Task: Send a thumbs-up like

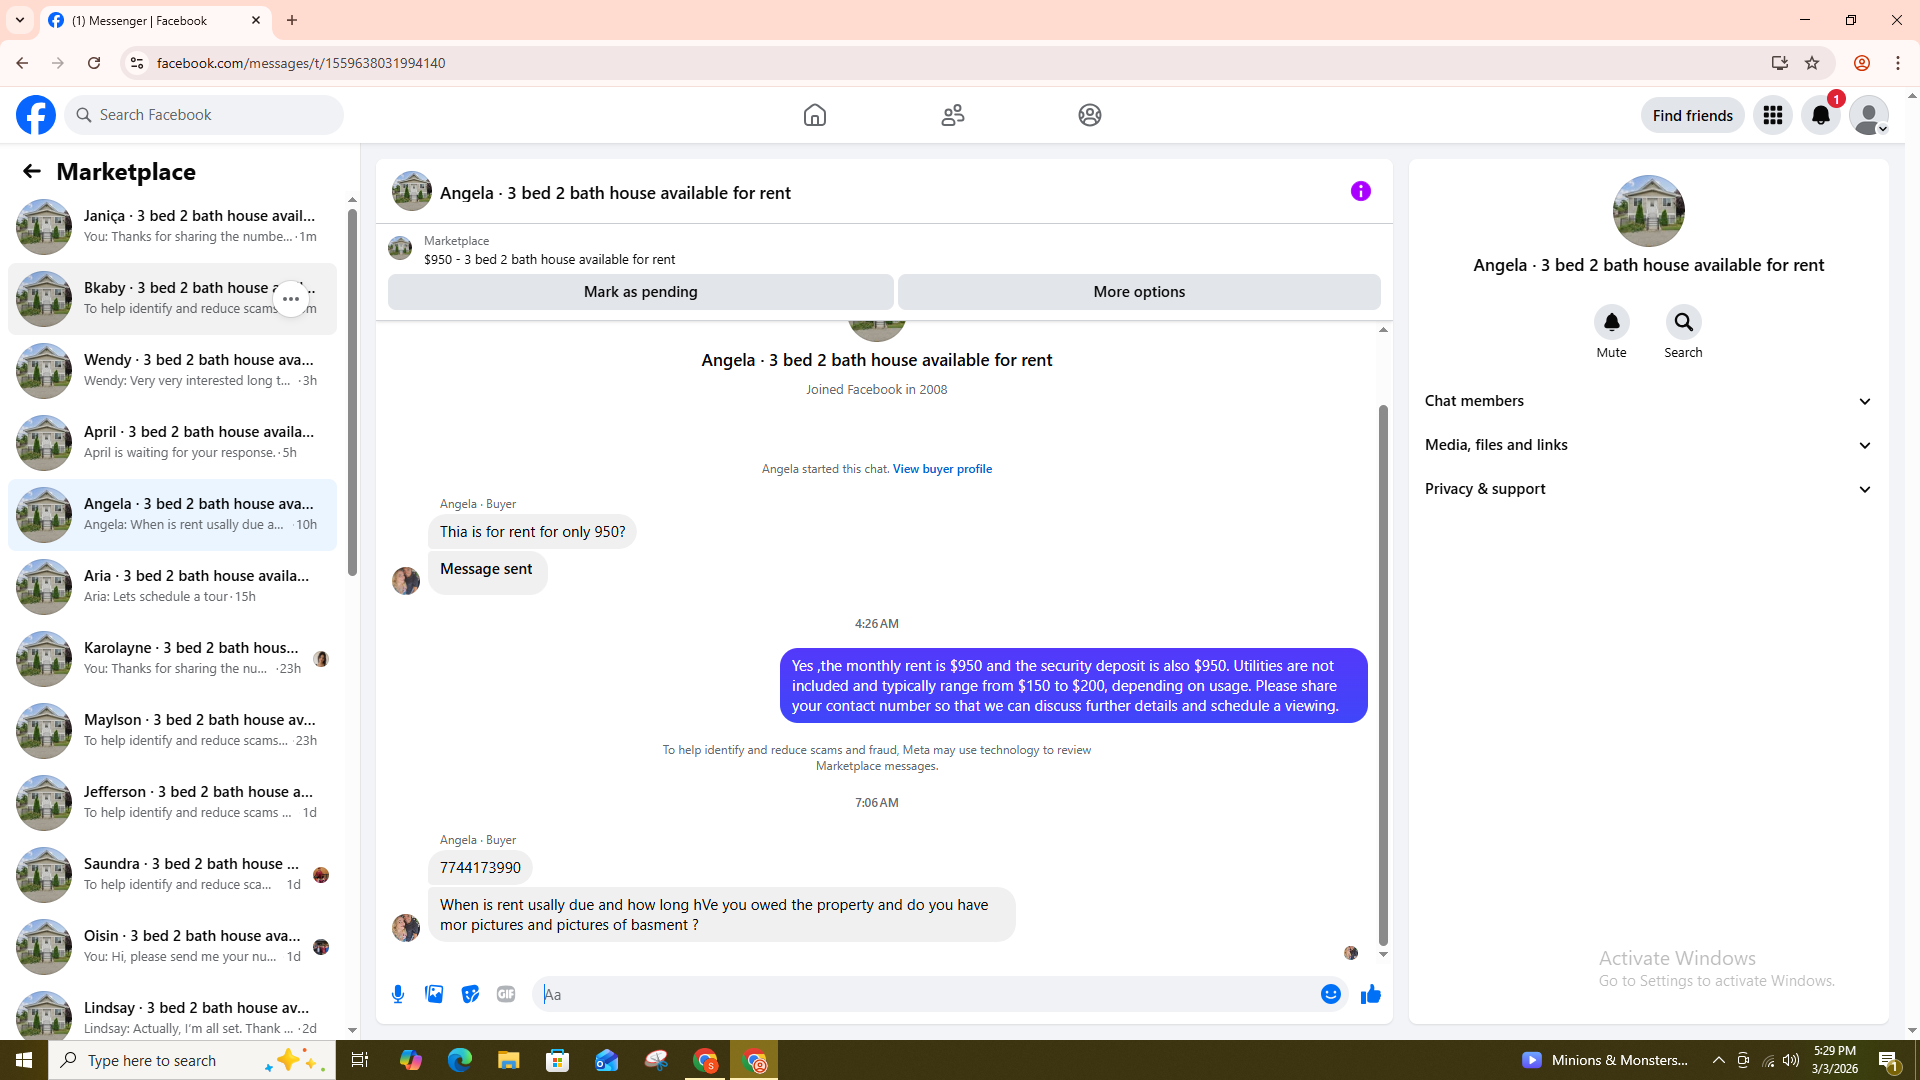Action: pyautogui.click(x=1370, y=994)
